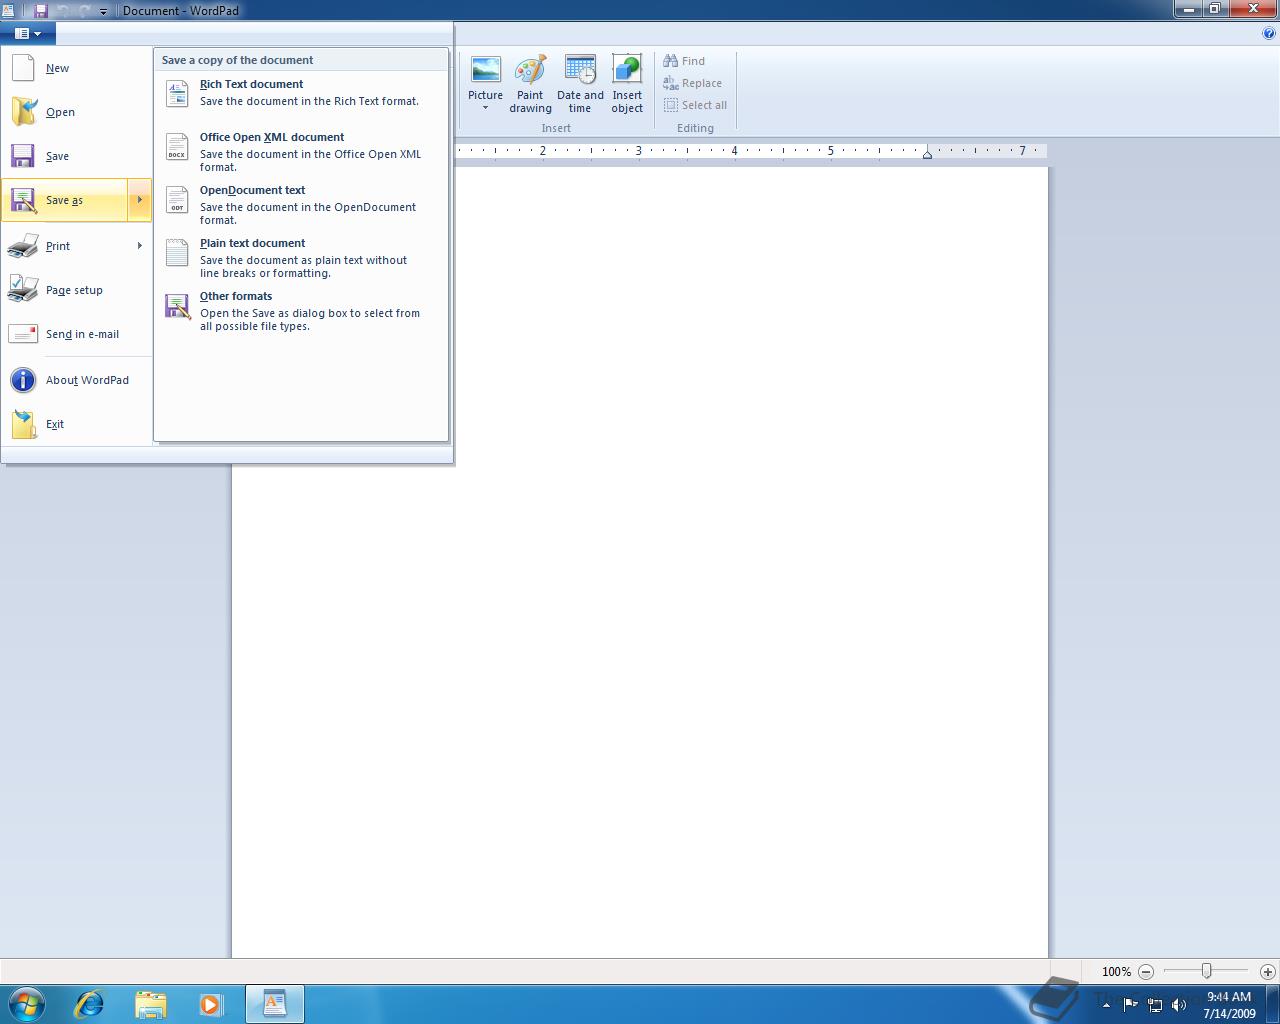Click Select all in Editing group
This screenshot has width=1280, height=1024.
click(695, 105)
